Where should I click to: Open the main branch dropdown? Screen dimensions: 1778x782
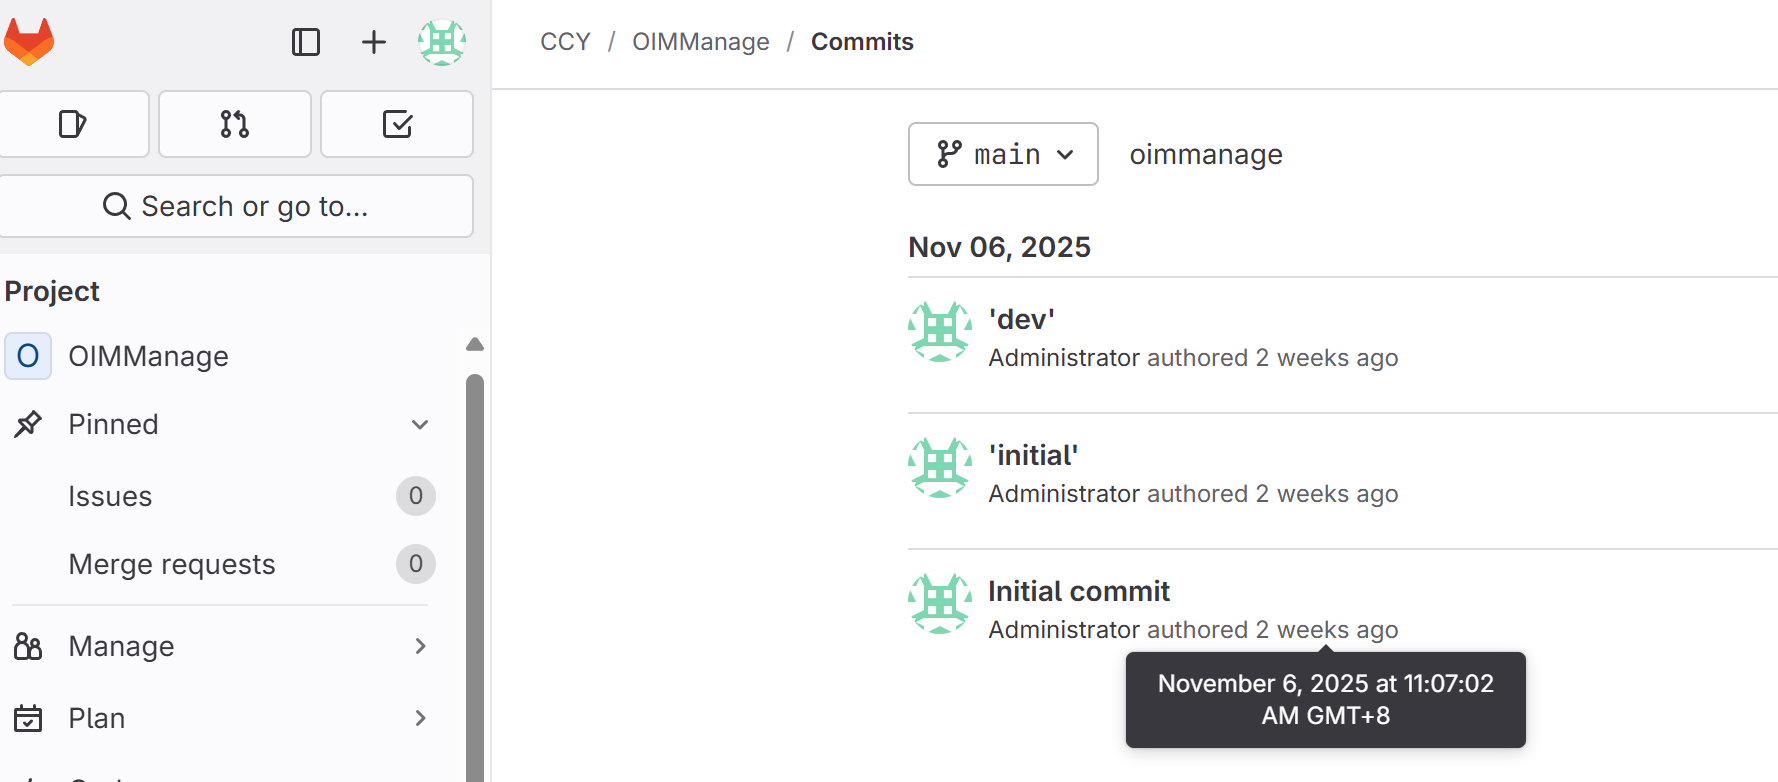click(x=1003, y=154)
